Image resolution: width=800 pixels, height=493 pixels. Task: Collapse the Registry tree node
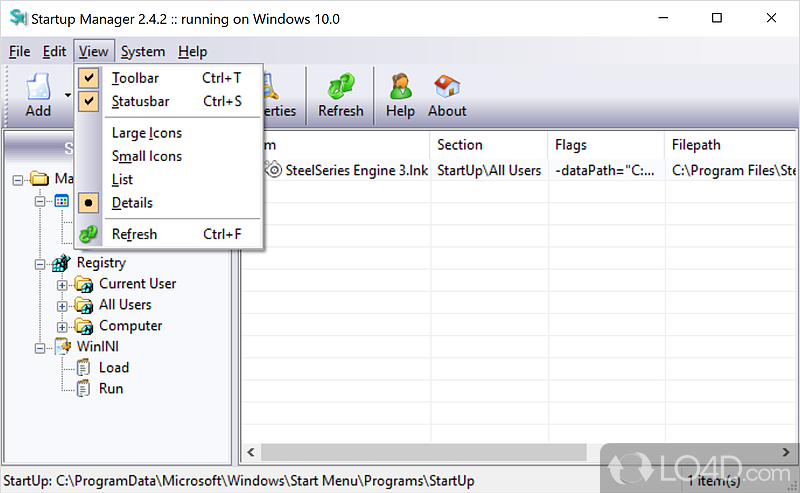(39, 264)
